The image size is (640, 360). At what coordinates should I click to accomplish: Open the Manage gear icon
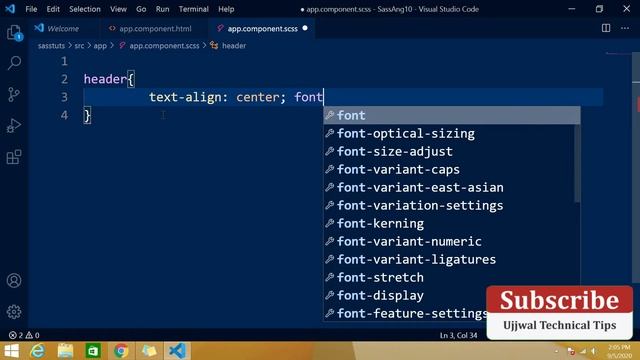tap(14, 312)
